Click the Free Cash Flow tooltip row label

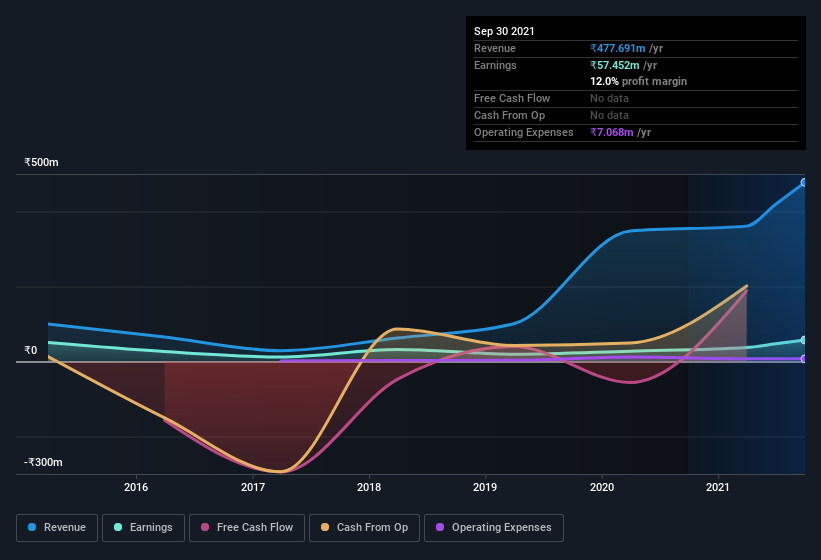point(512,98)
